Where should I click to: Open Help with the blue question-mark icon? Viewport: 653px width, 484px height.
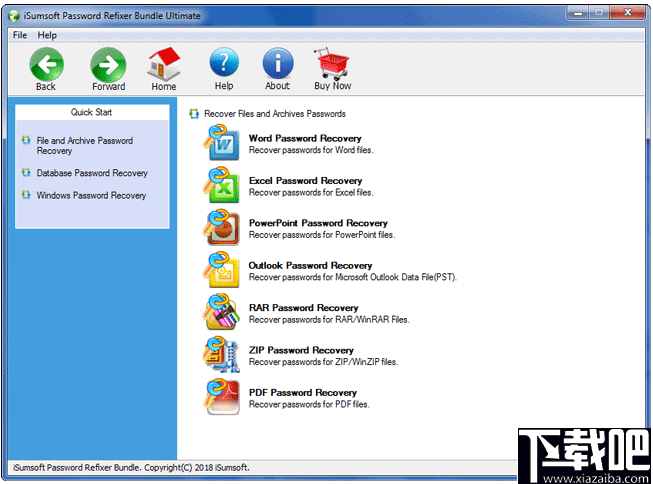[x=224, y=63]
